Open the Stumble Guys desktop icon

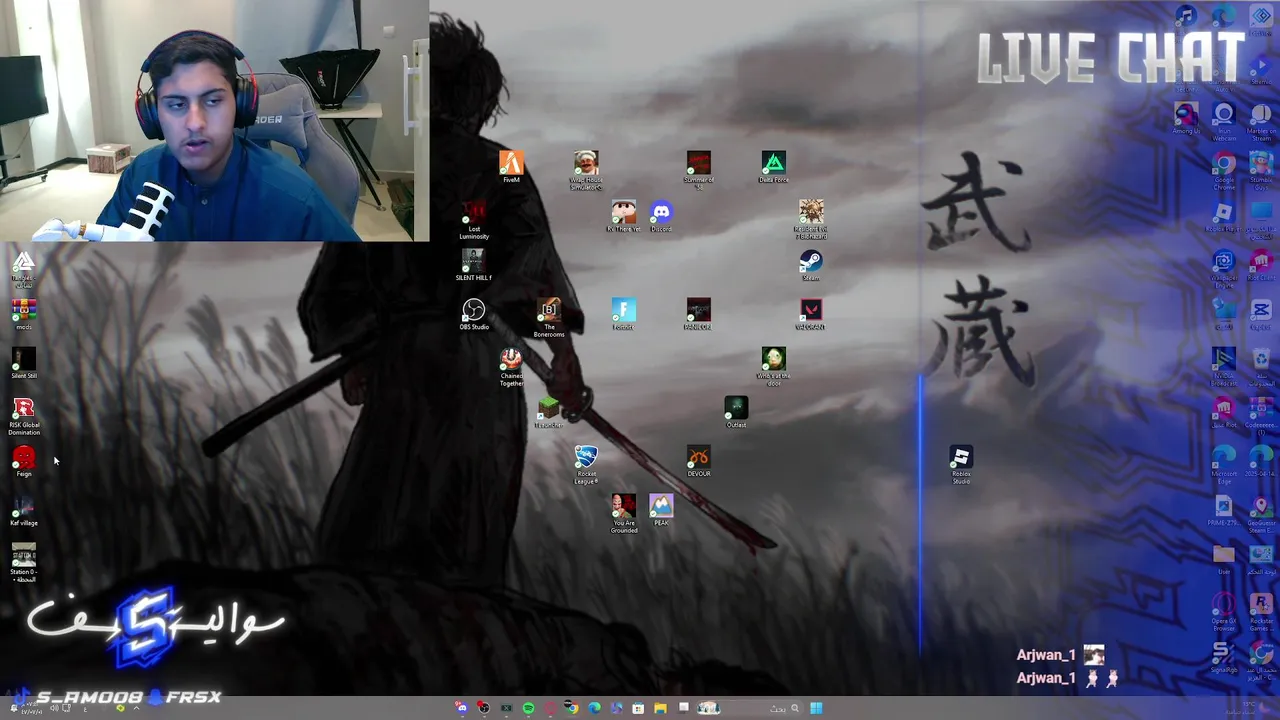(x=1261, y=169)
